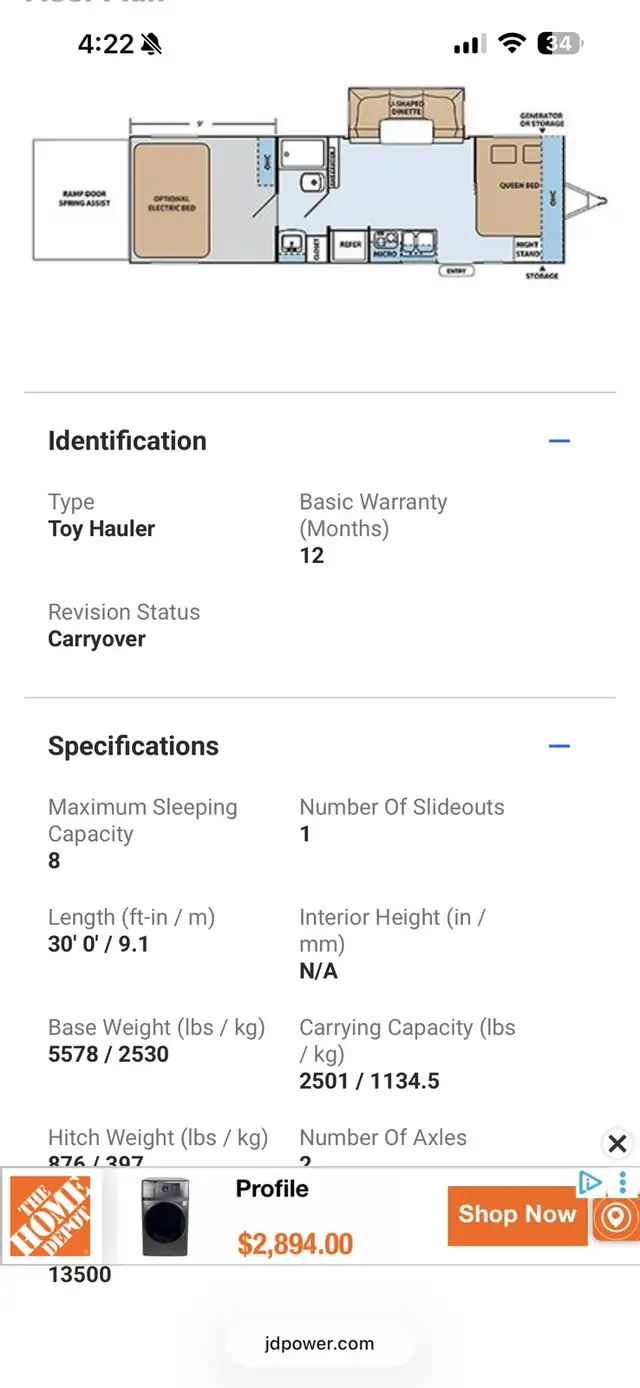Open the washer product thumbnail in ad

pos(165,1217)
